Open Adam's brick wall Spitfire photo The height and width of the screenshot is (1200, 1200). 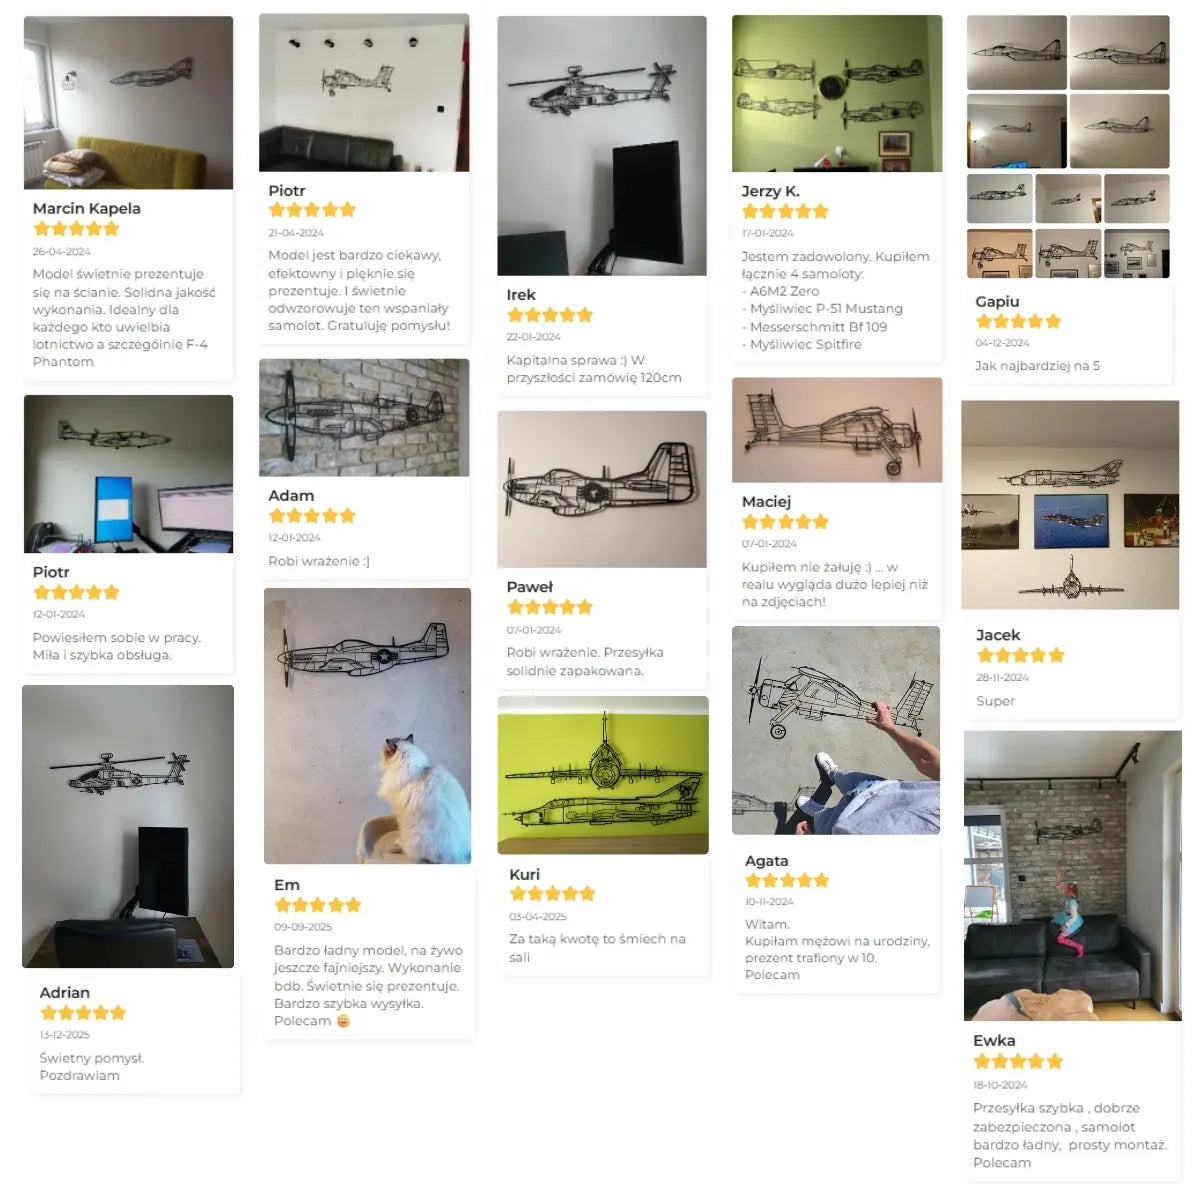(364, 418)
